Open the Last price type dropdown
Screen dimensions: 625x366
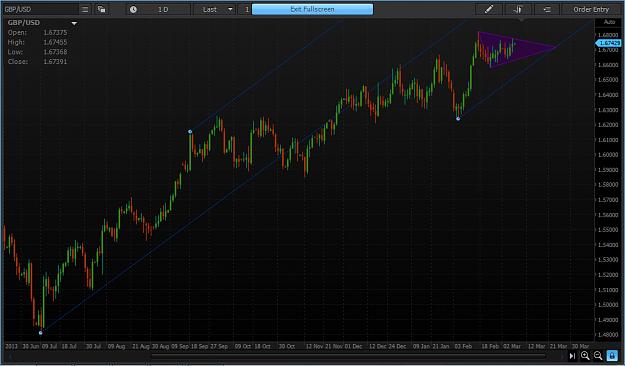coord(215,9)
